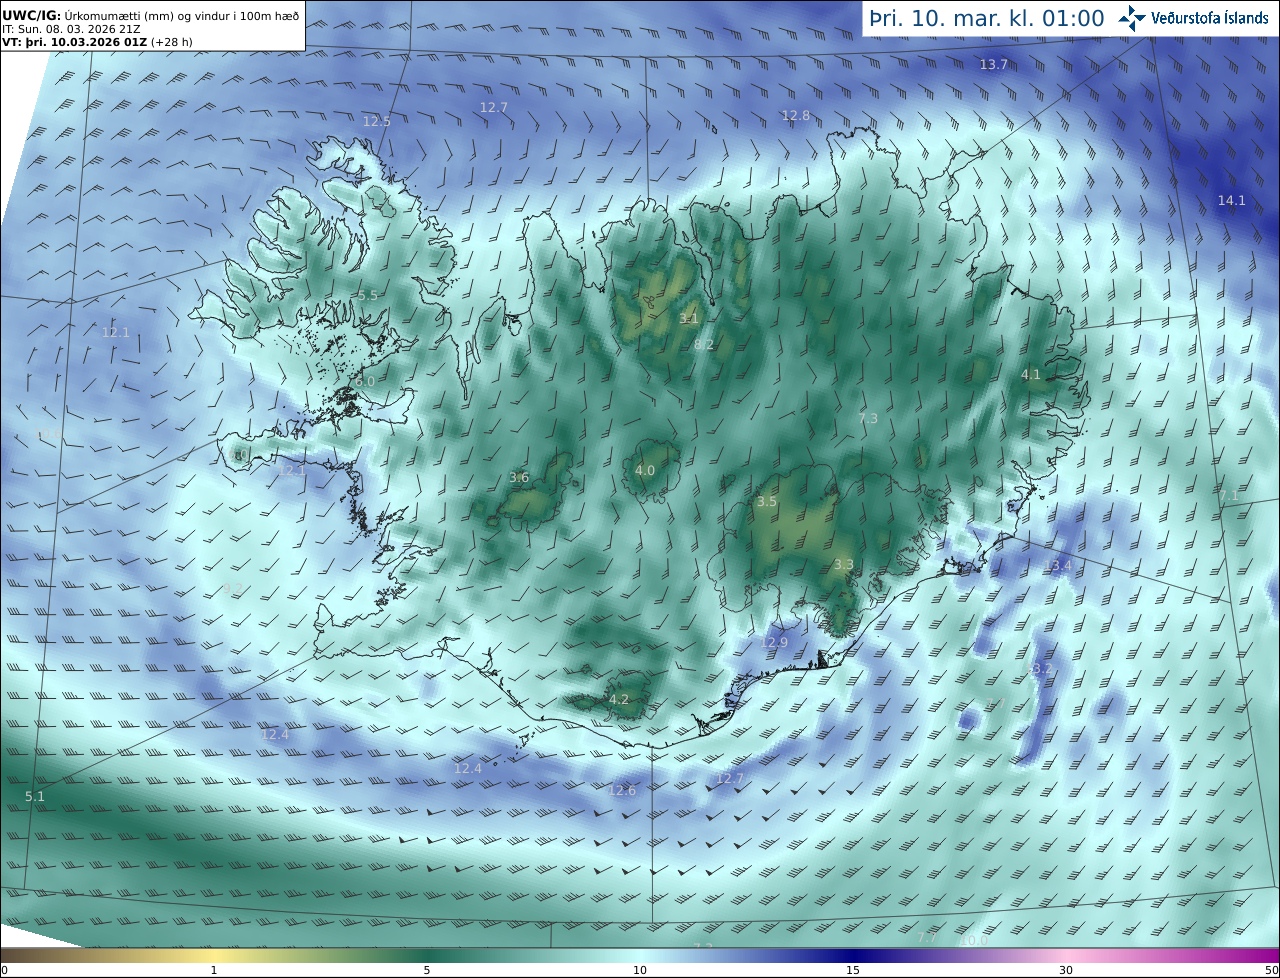The width and height of the screenshot is (1280, 978).
Task: Click the 5.5 value on Westfjords
Action: (x=367, y=295)
